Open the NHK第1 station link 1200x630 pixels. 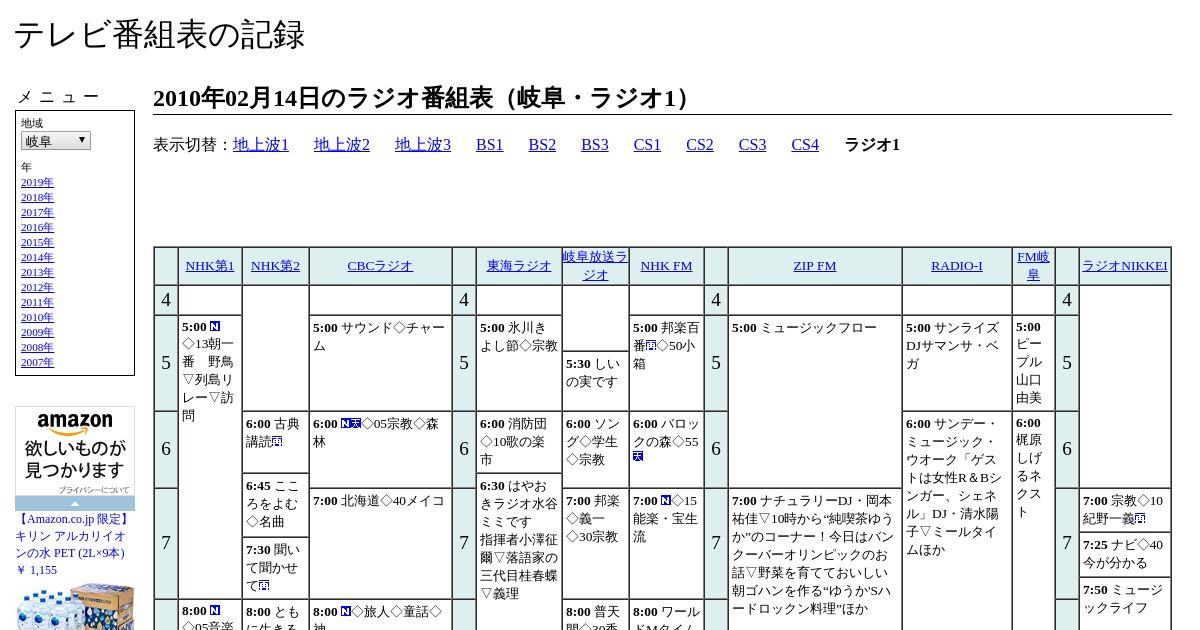(210, 266)
